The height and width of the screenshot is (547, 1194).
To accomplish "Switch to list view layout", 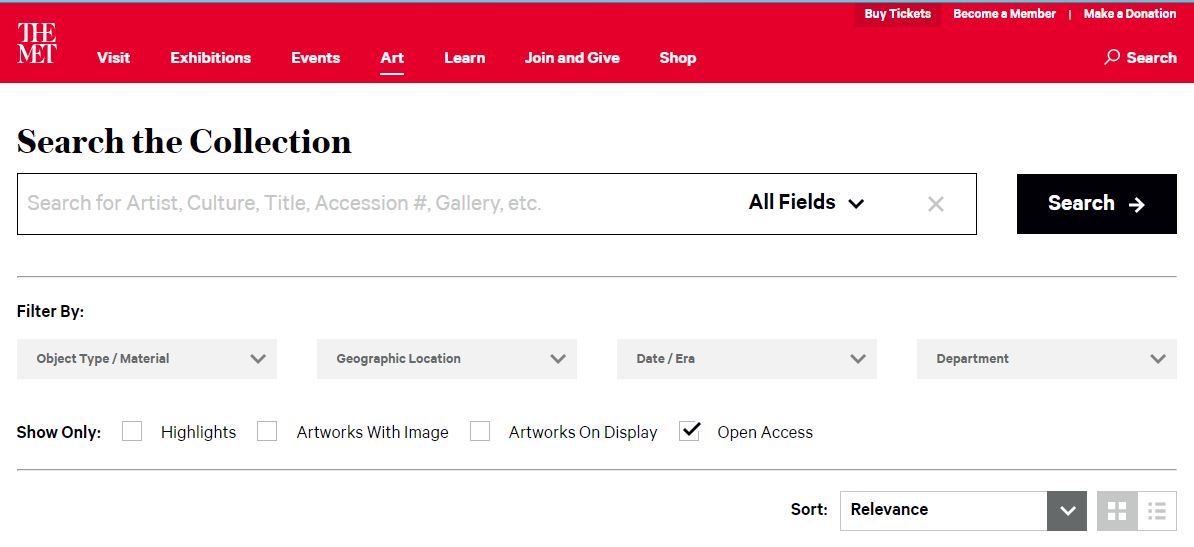I will [x=1157, y=511].
